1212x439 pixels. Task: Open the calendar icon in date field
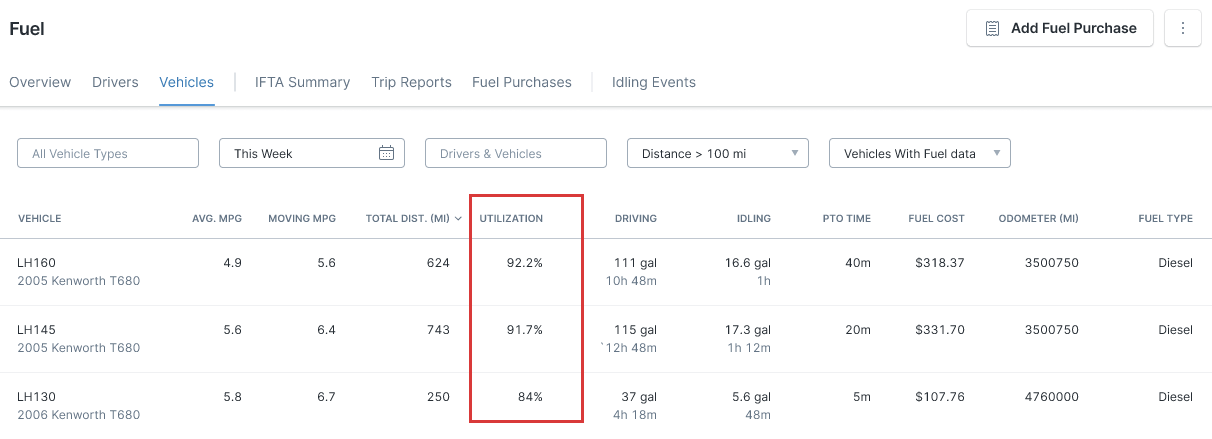387,153
